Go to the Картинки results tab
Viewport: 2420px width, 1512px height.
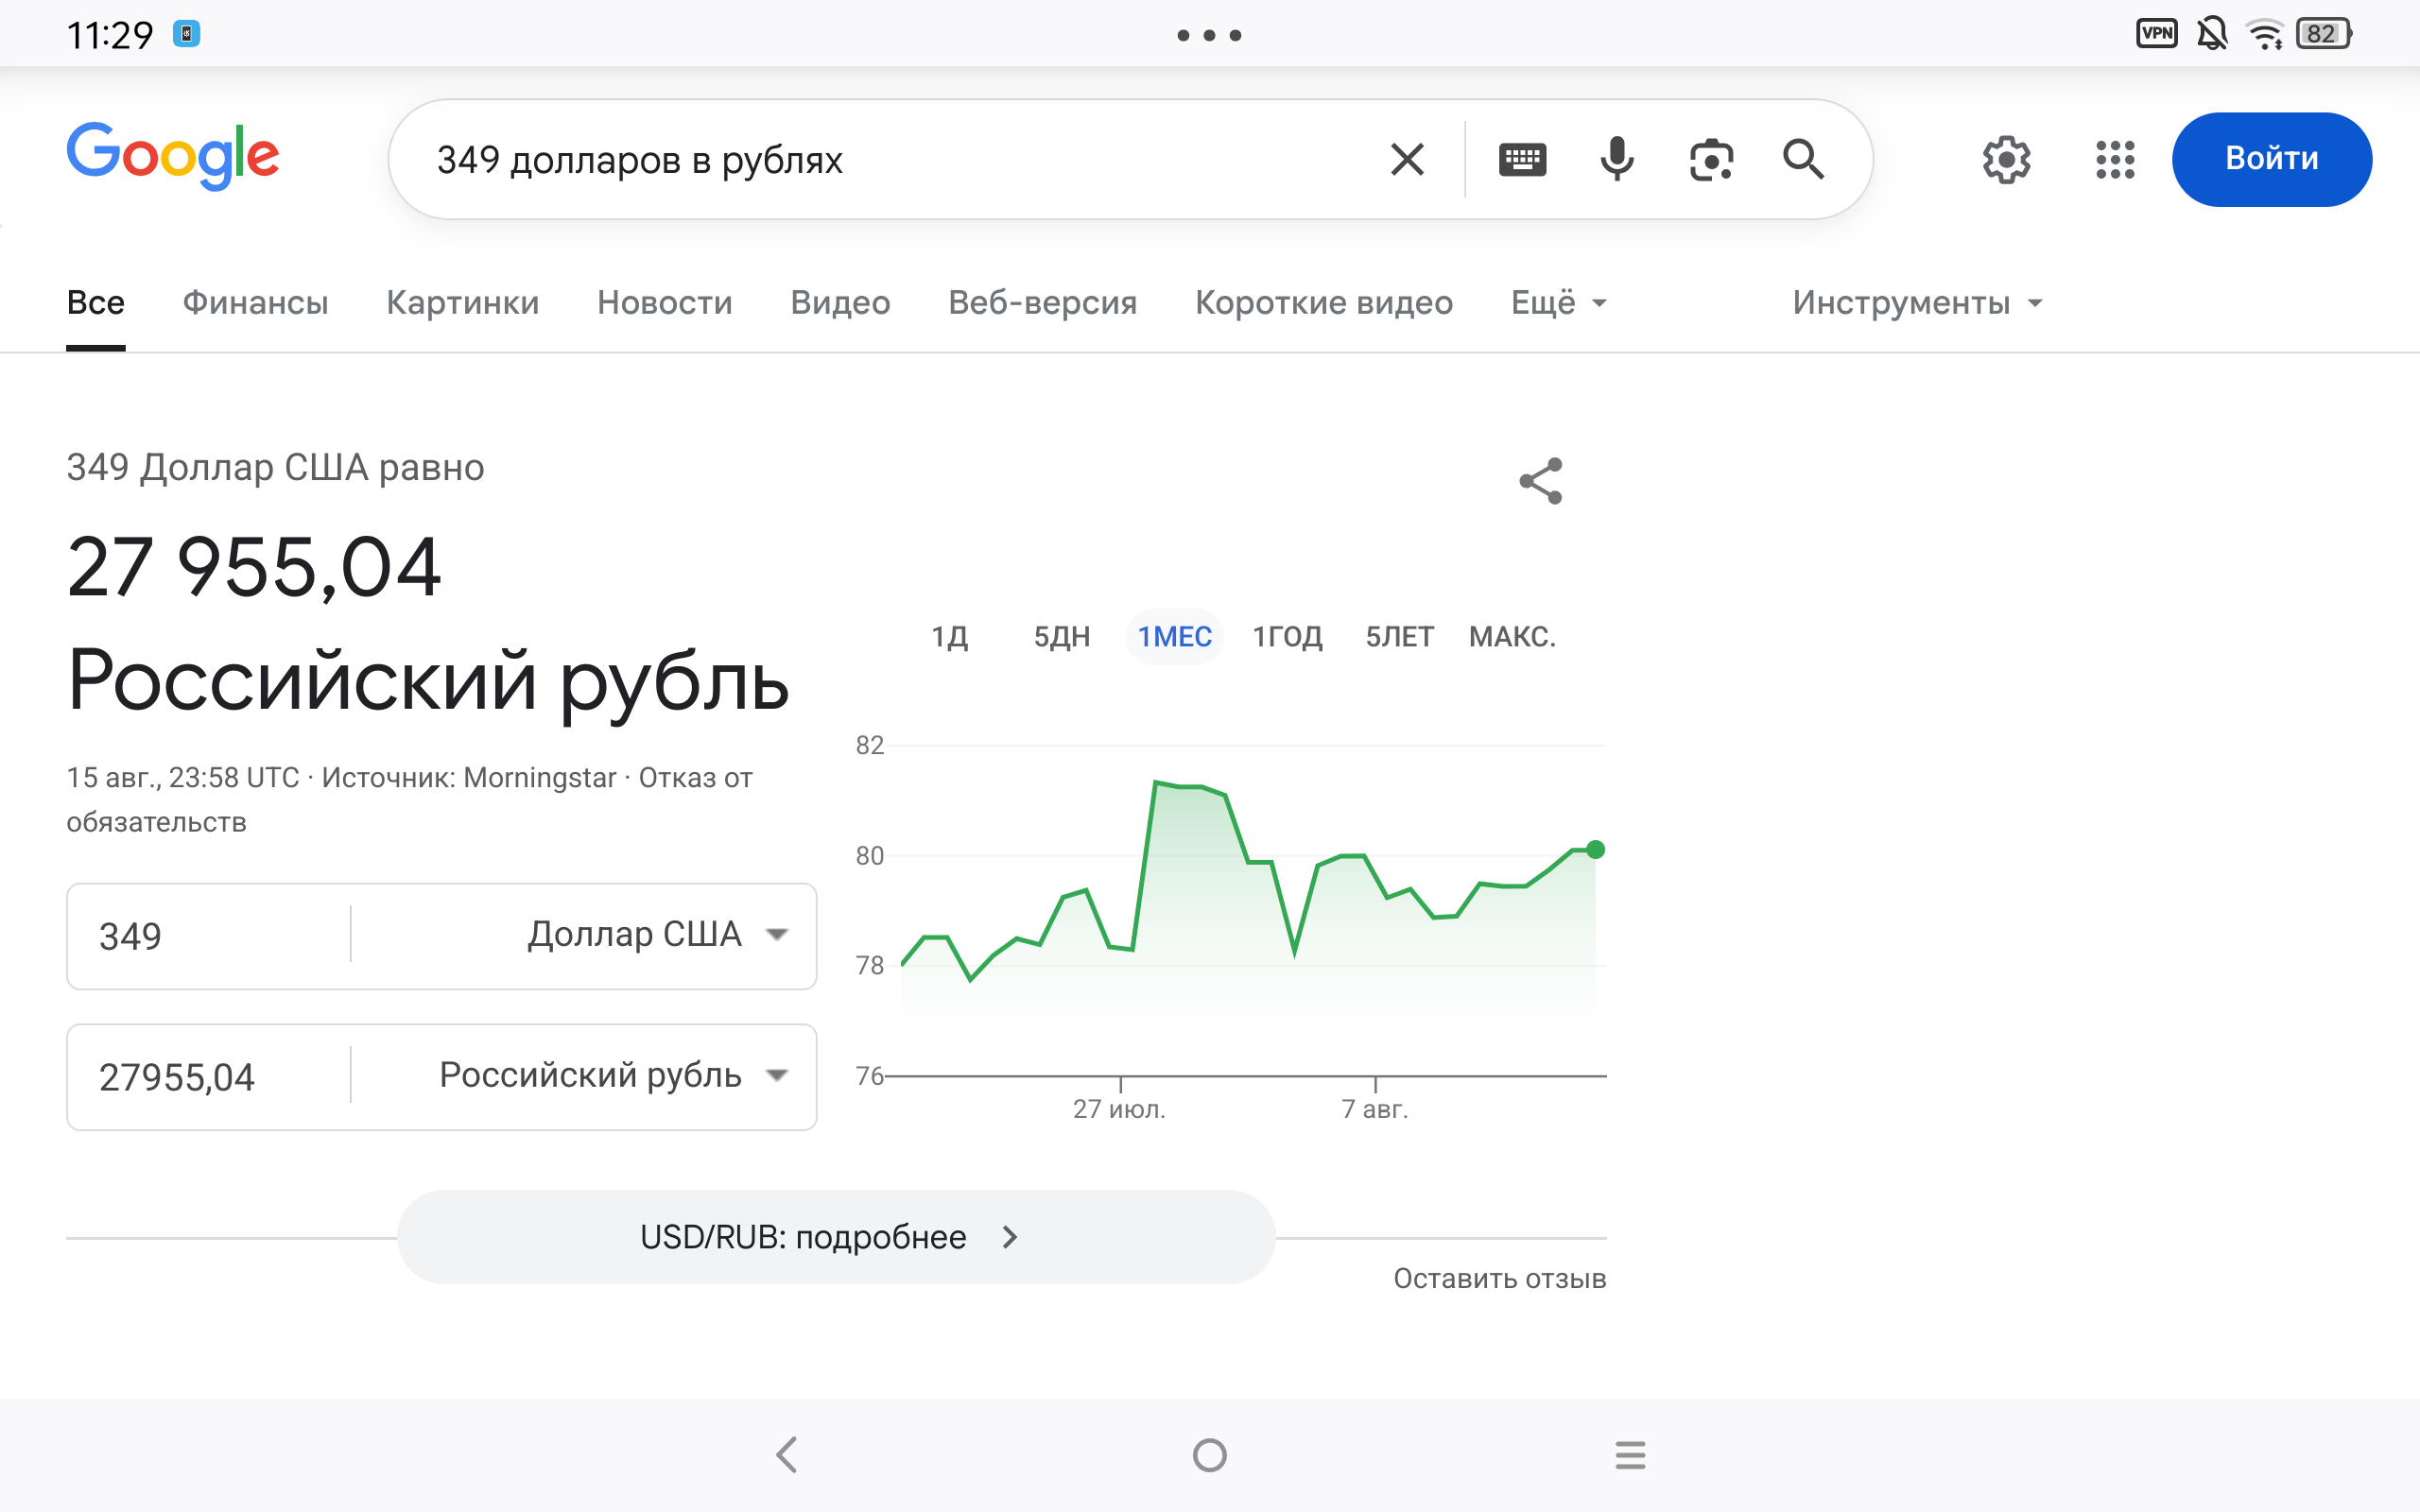[x=462, y=302]
